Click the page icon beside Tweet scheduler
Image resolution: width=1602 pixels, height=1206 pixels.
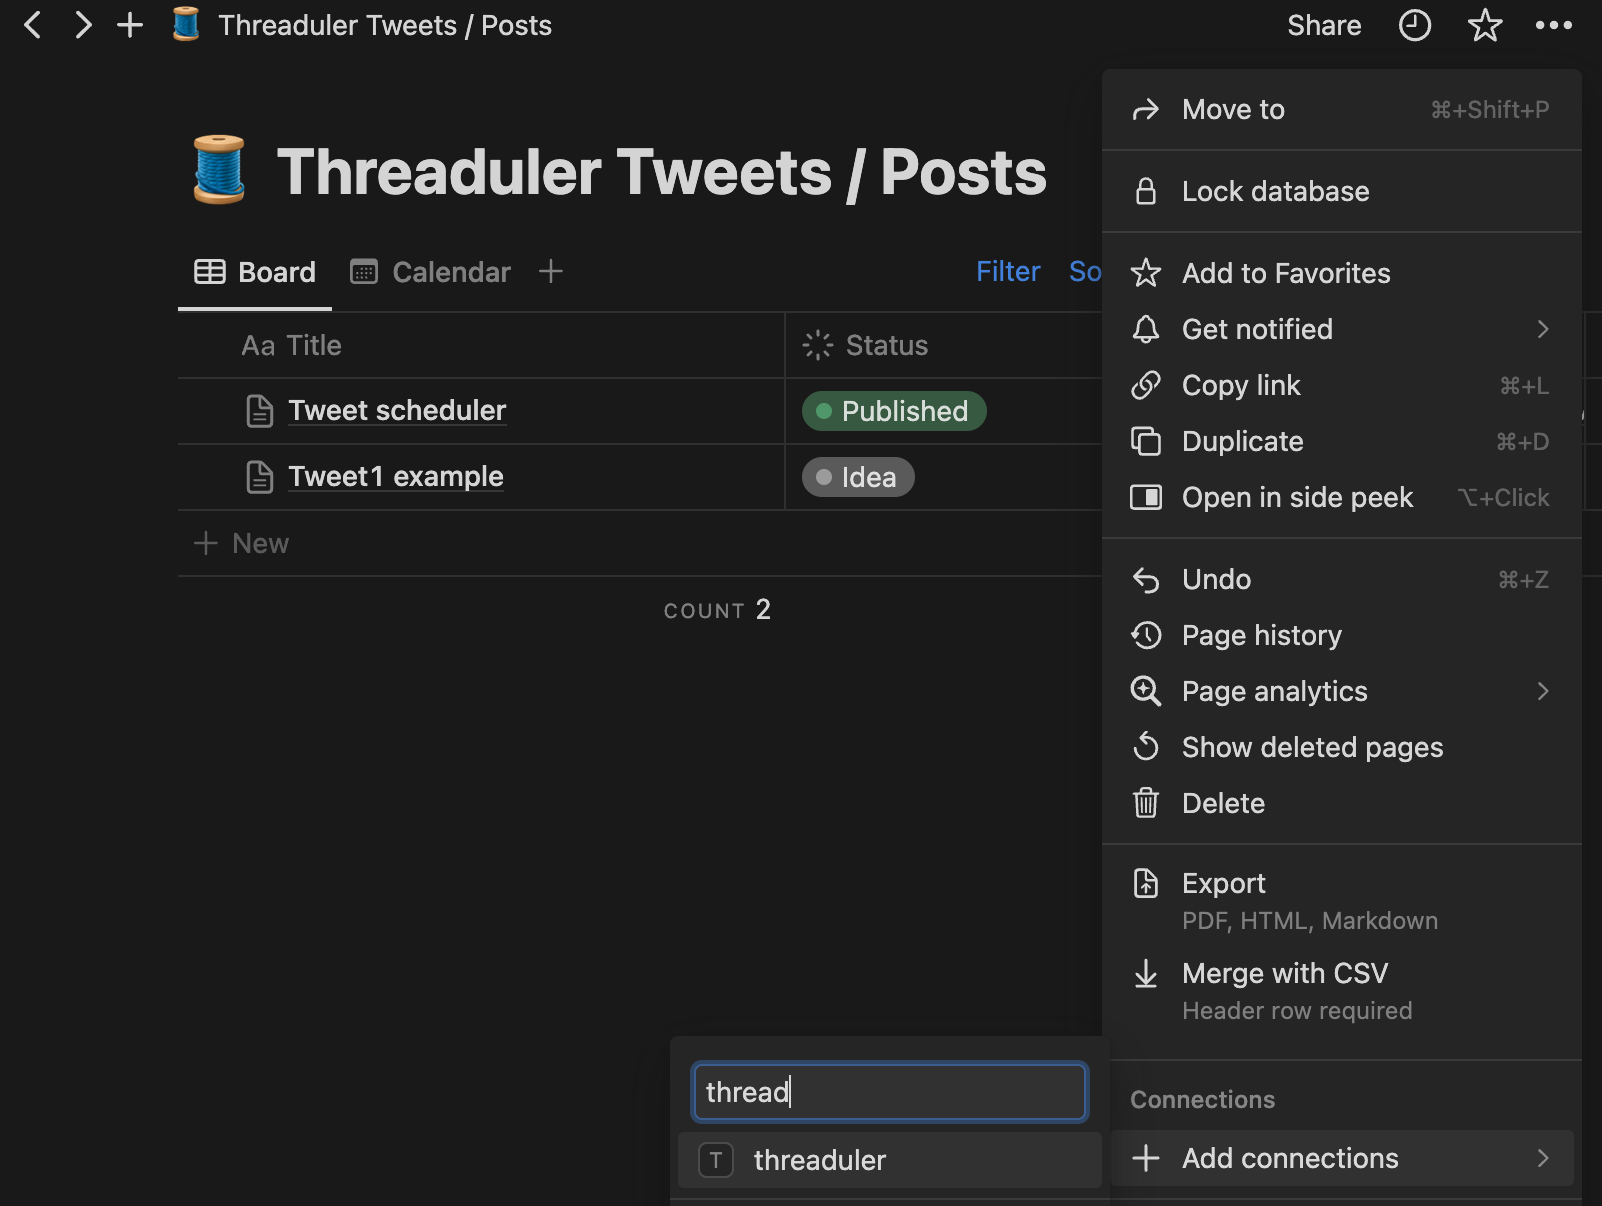pyautogui.click(x=259, y=411)
